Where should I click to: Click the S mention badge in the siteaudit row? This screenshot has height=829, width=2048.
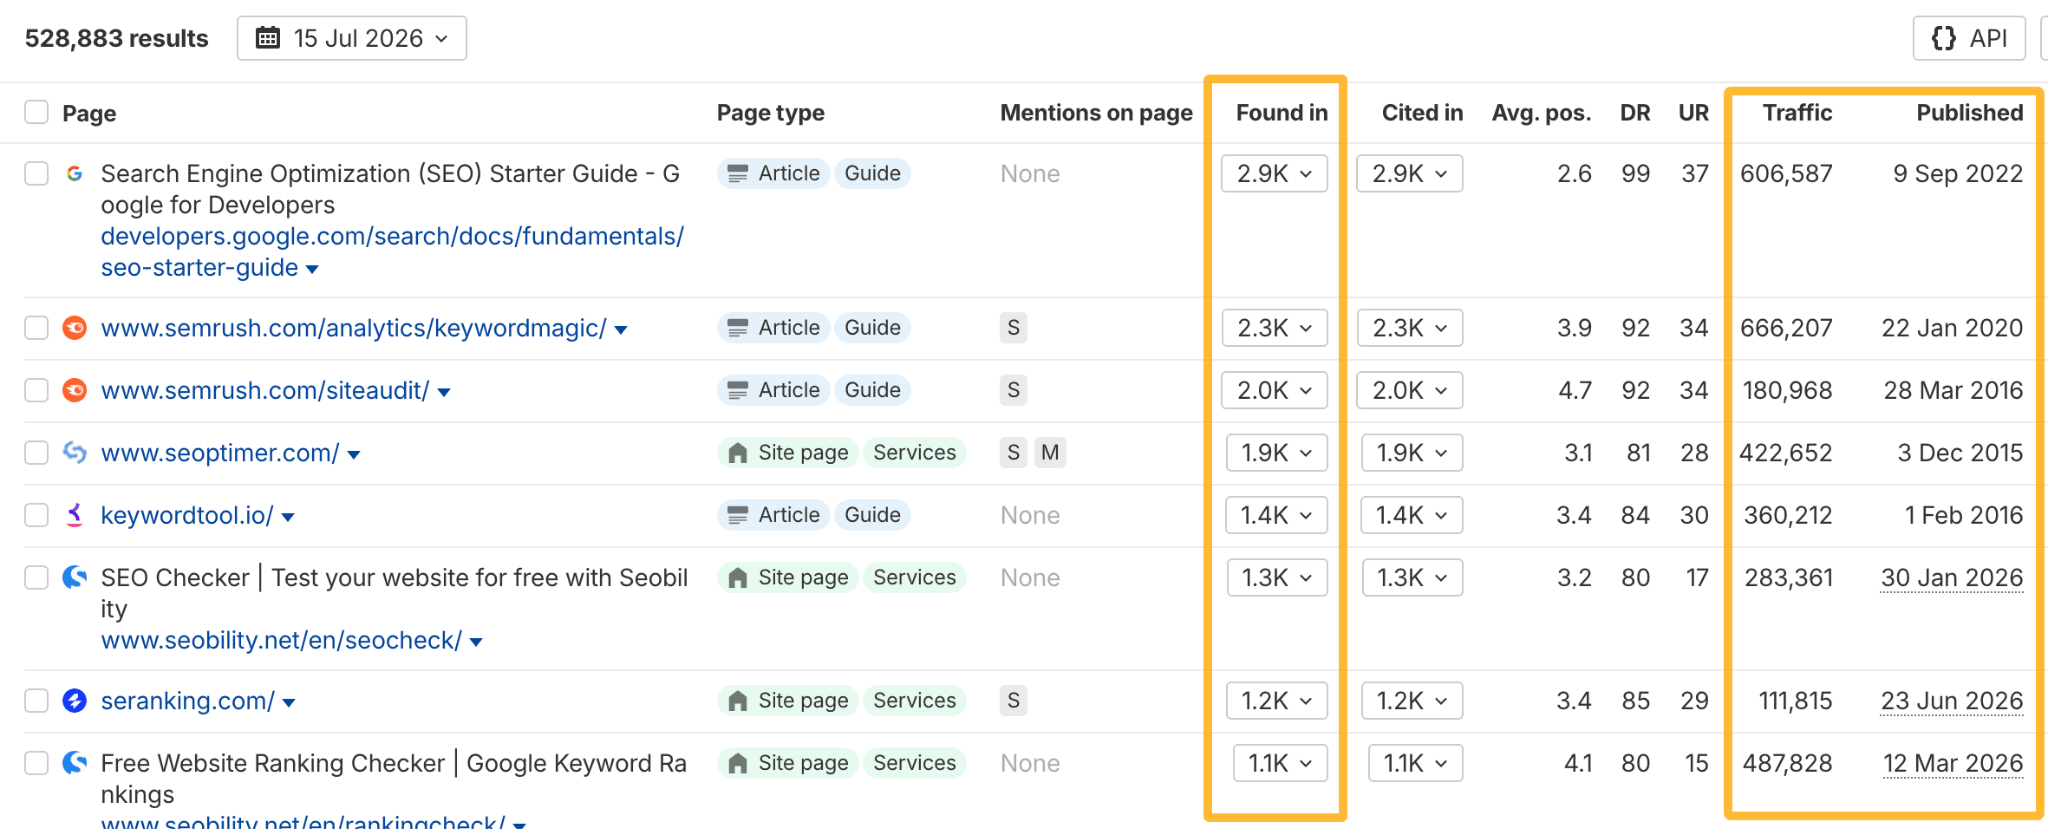pos(1013,390)
